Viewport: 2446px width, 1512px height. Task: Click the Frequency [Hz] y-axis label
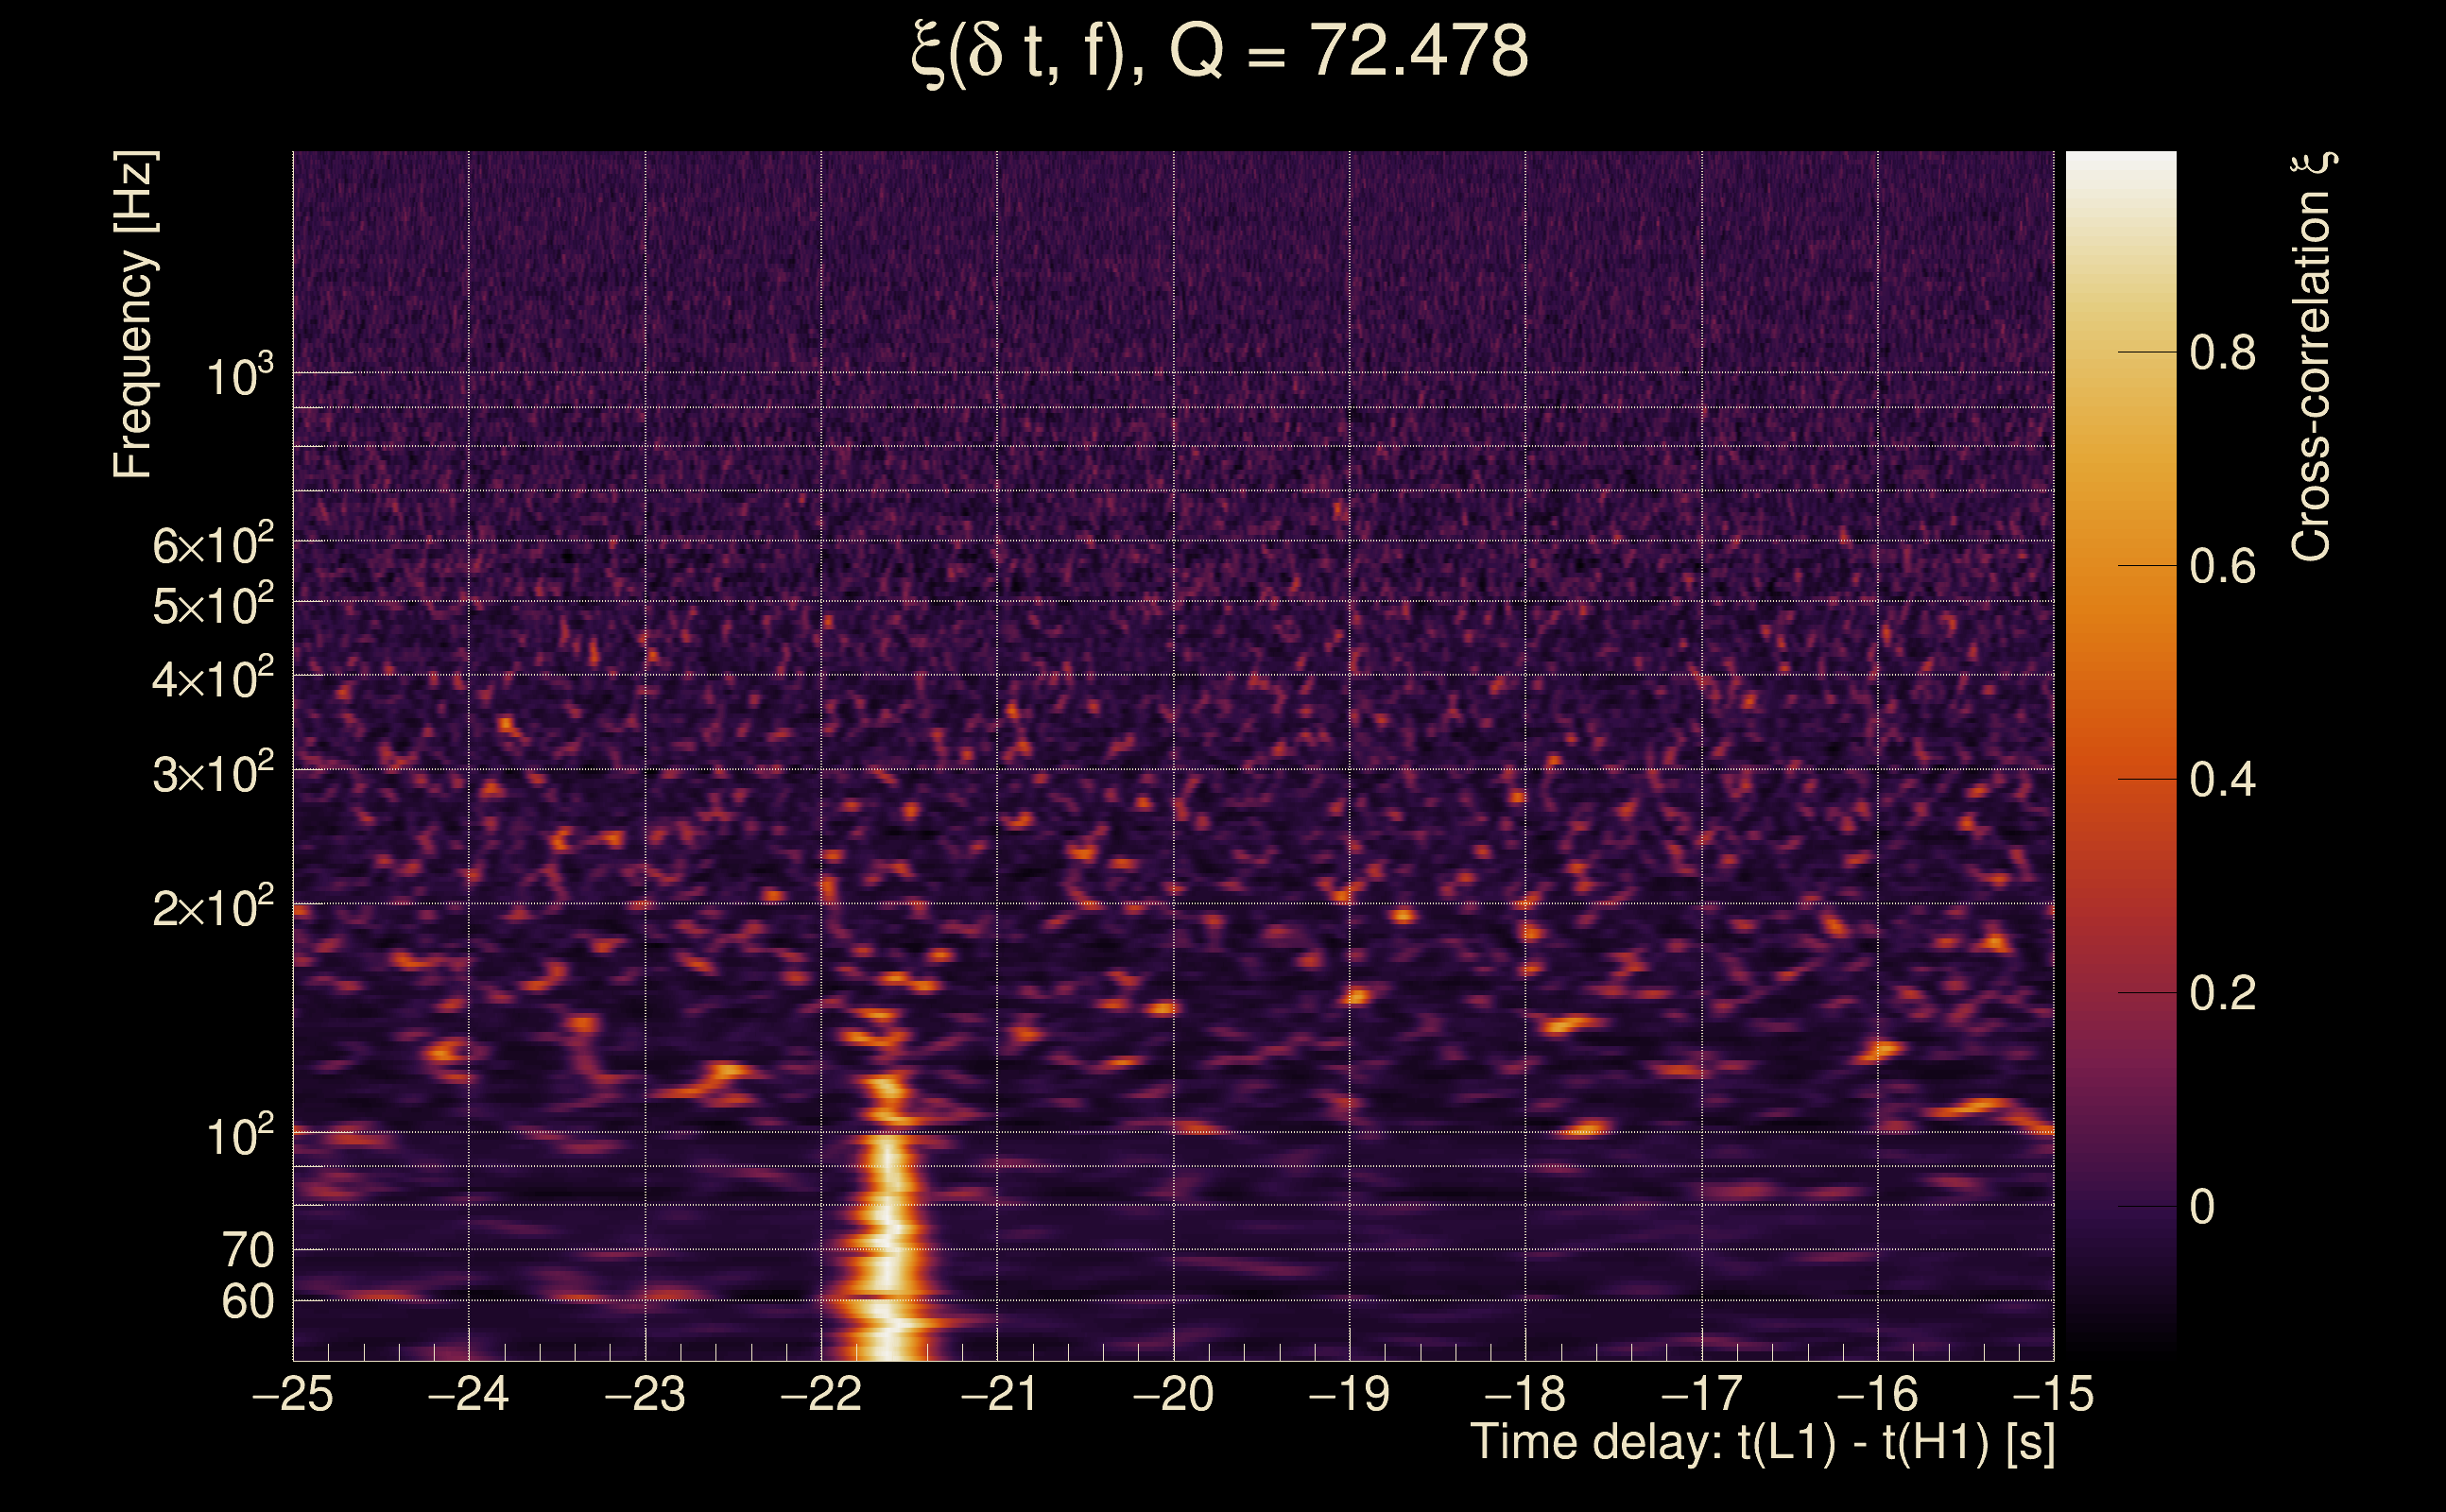[x=134, y=315]
